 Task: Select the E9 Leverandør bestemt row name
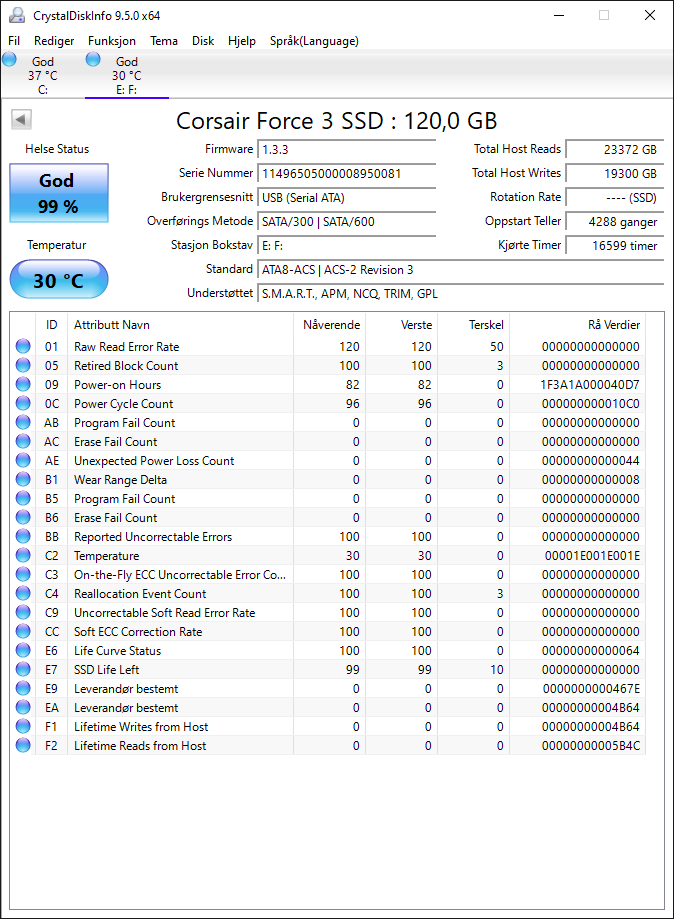click(125, 689)
